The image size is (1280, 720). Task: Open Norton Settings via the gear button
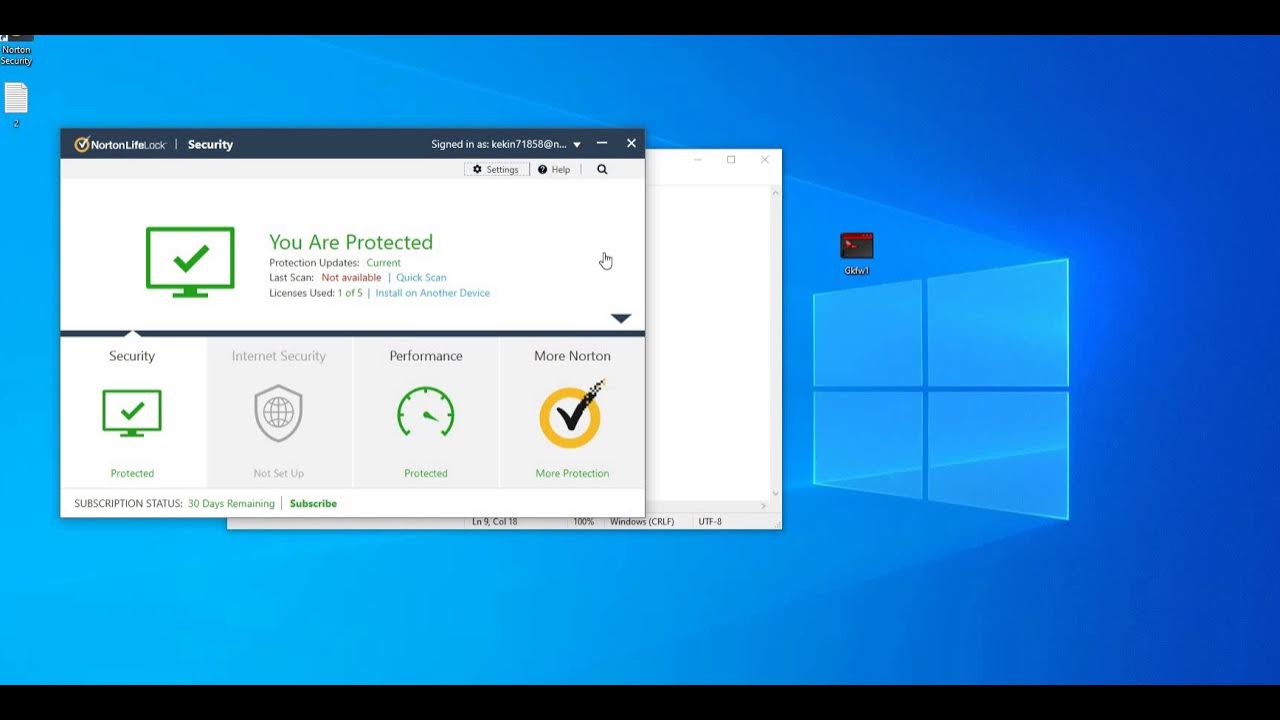[x=496, y=170]
